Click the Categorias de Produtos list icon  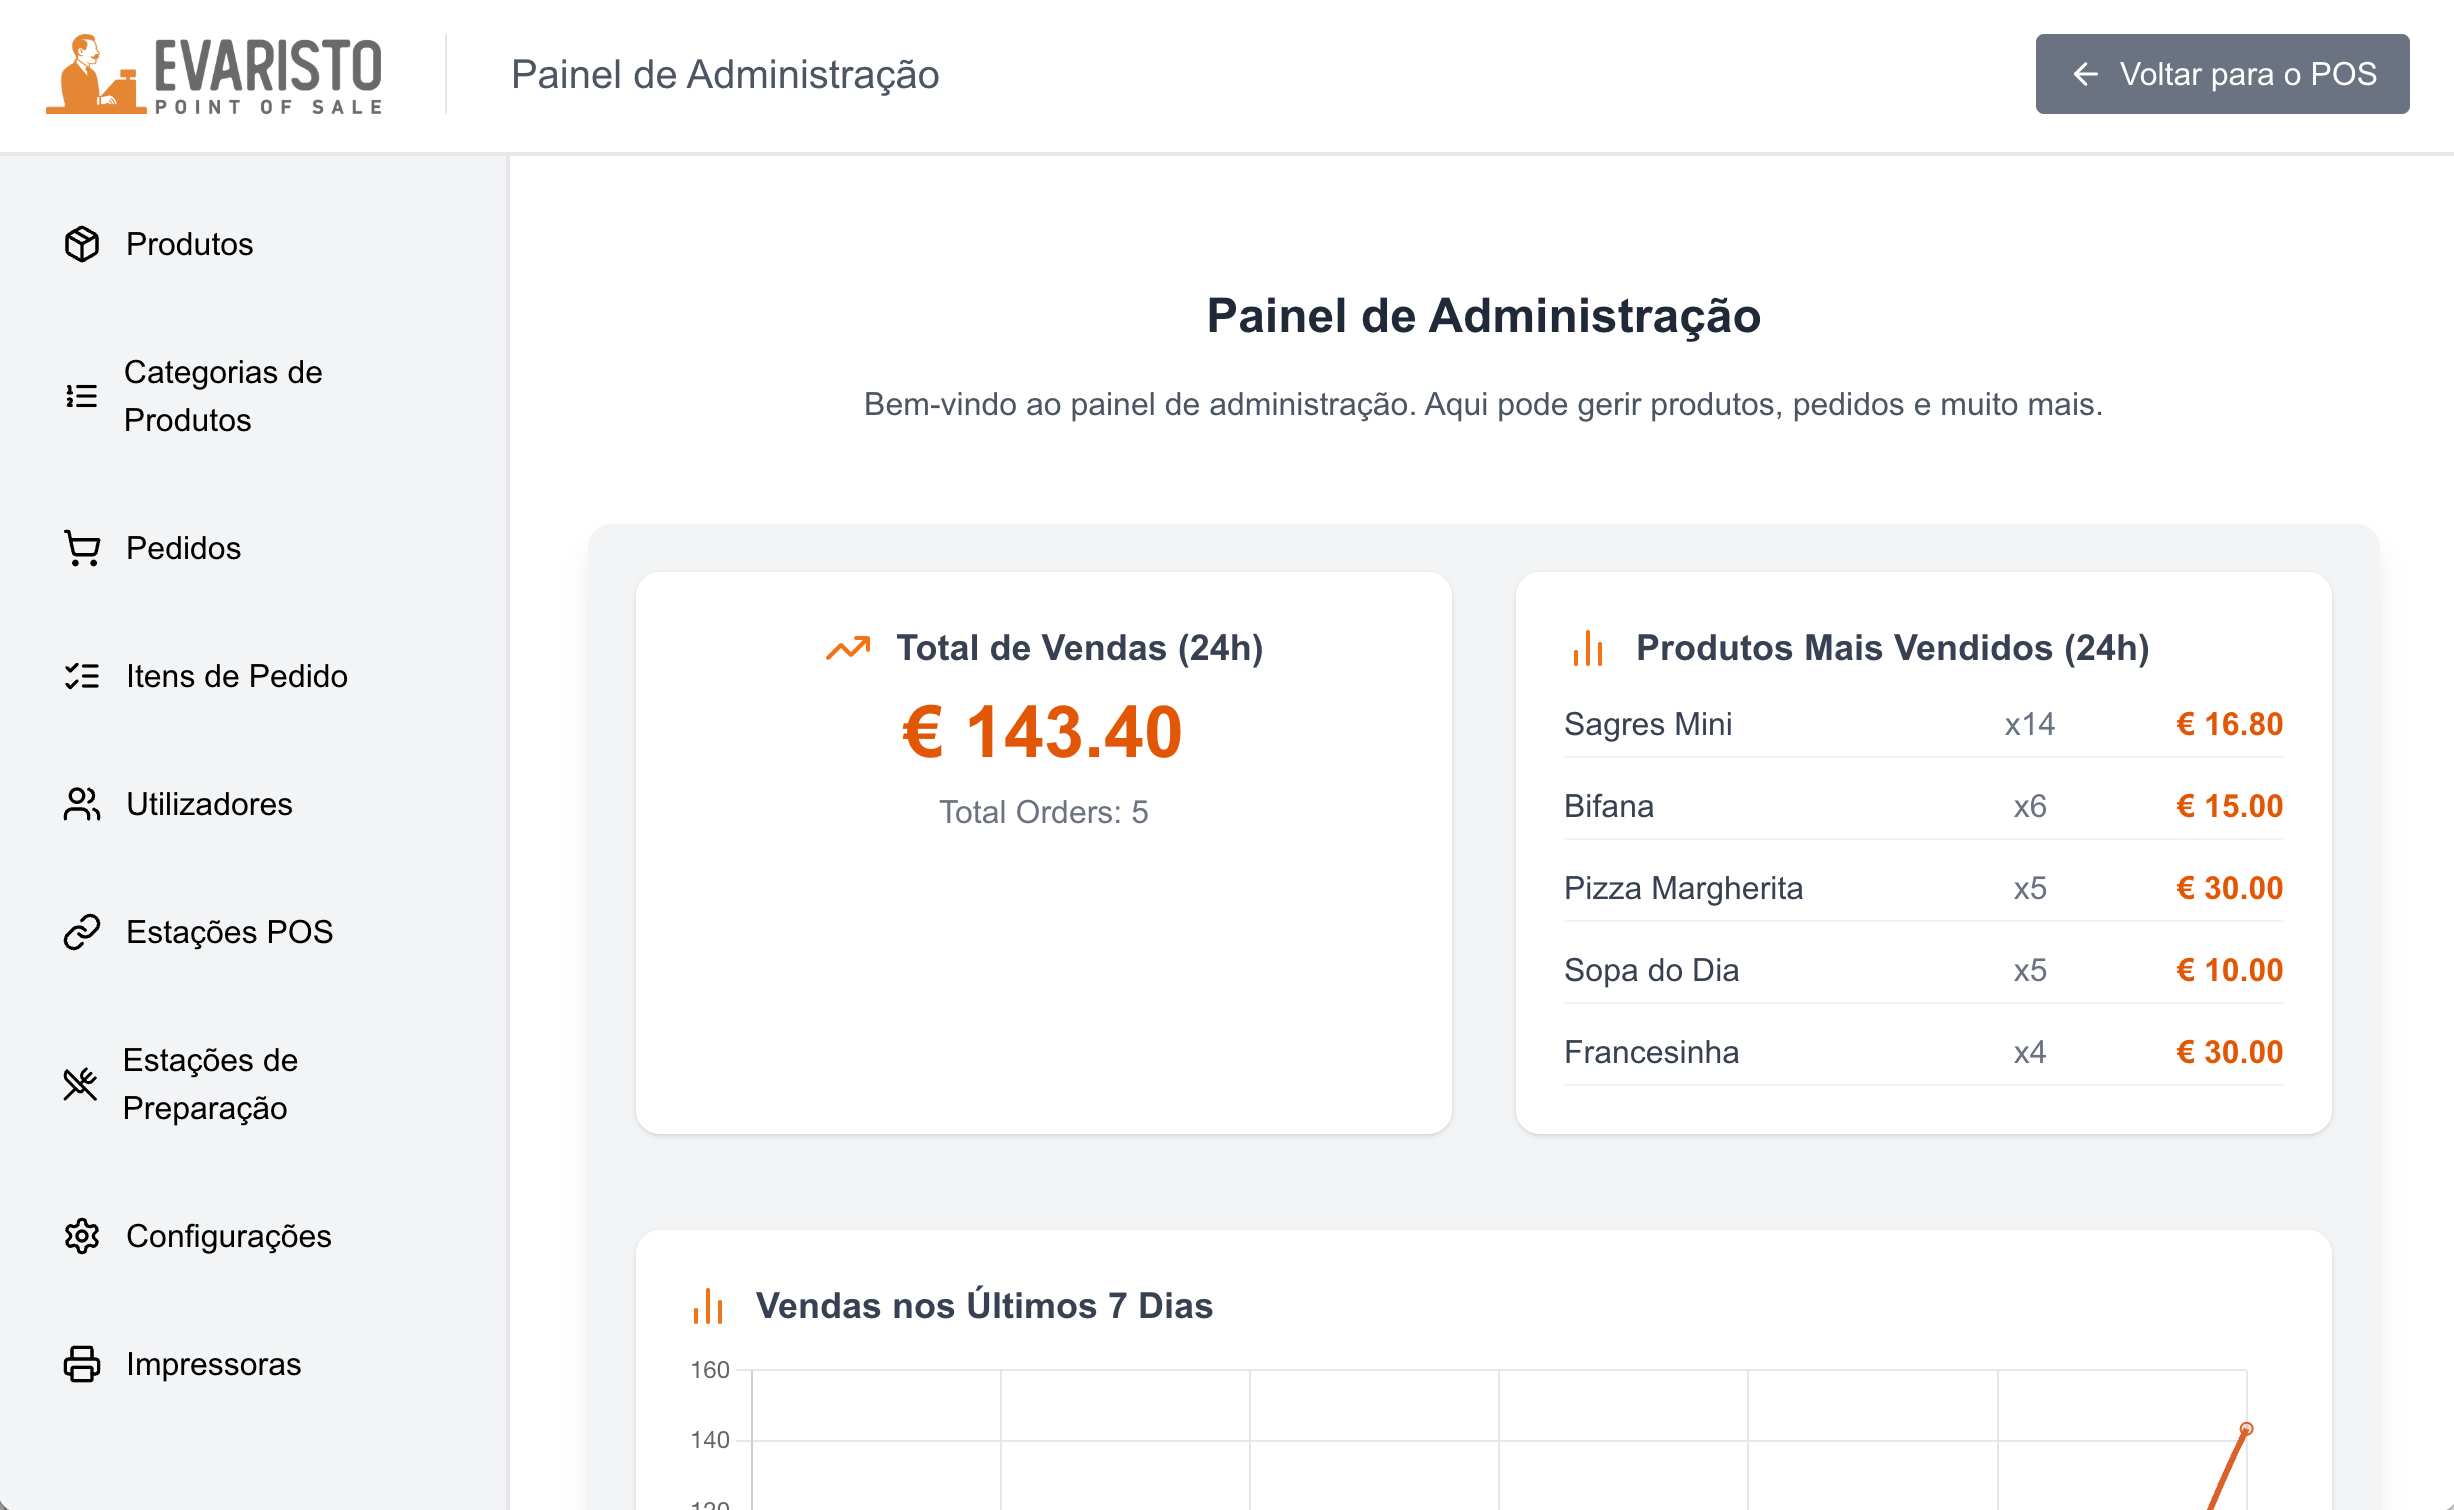[82, 396]
